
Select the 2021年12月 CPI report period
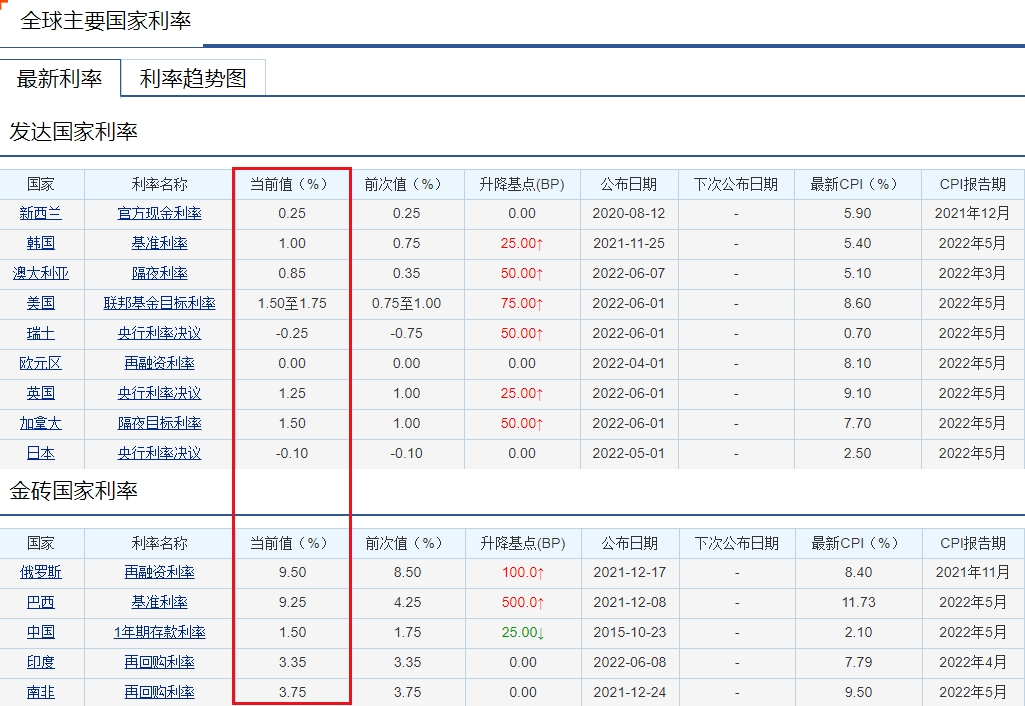(972, 213)
